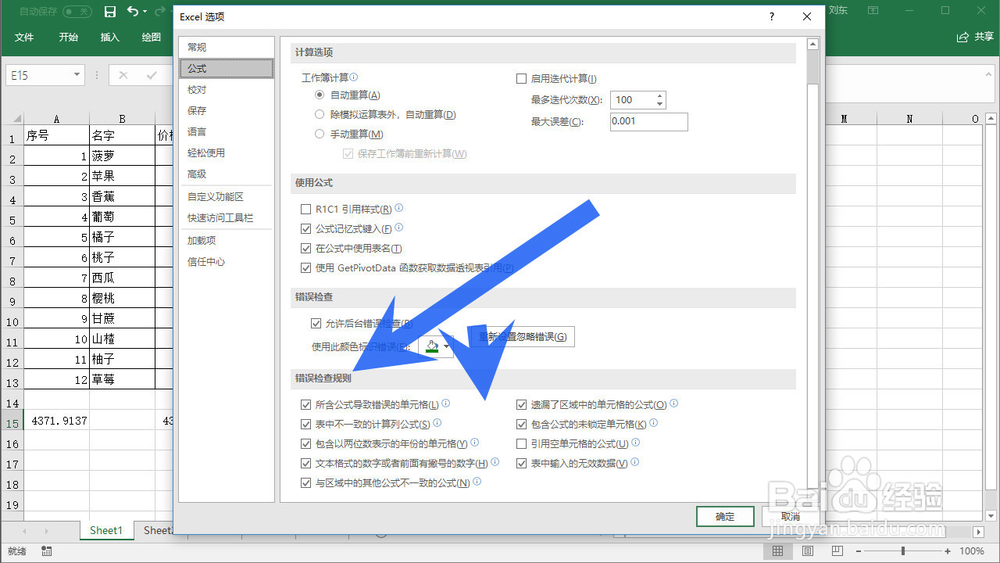The width and height of the screenshot is (1000, 563).
Task: Click 最多迭代次数 value field
Action: tap(633, 100)
